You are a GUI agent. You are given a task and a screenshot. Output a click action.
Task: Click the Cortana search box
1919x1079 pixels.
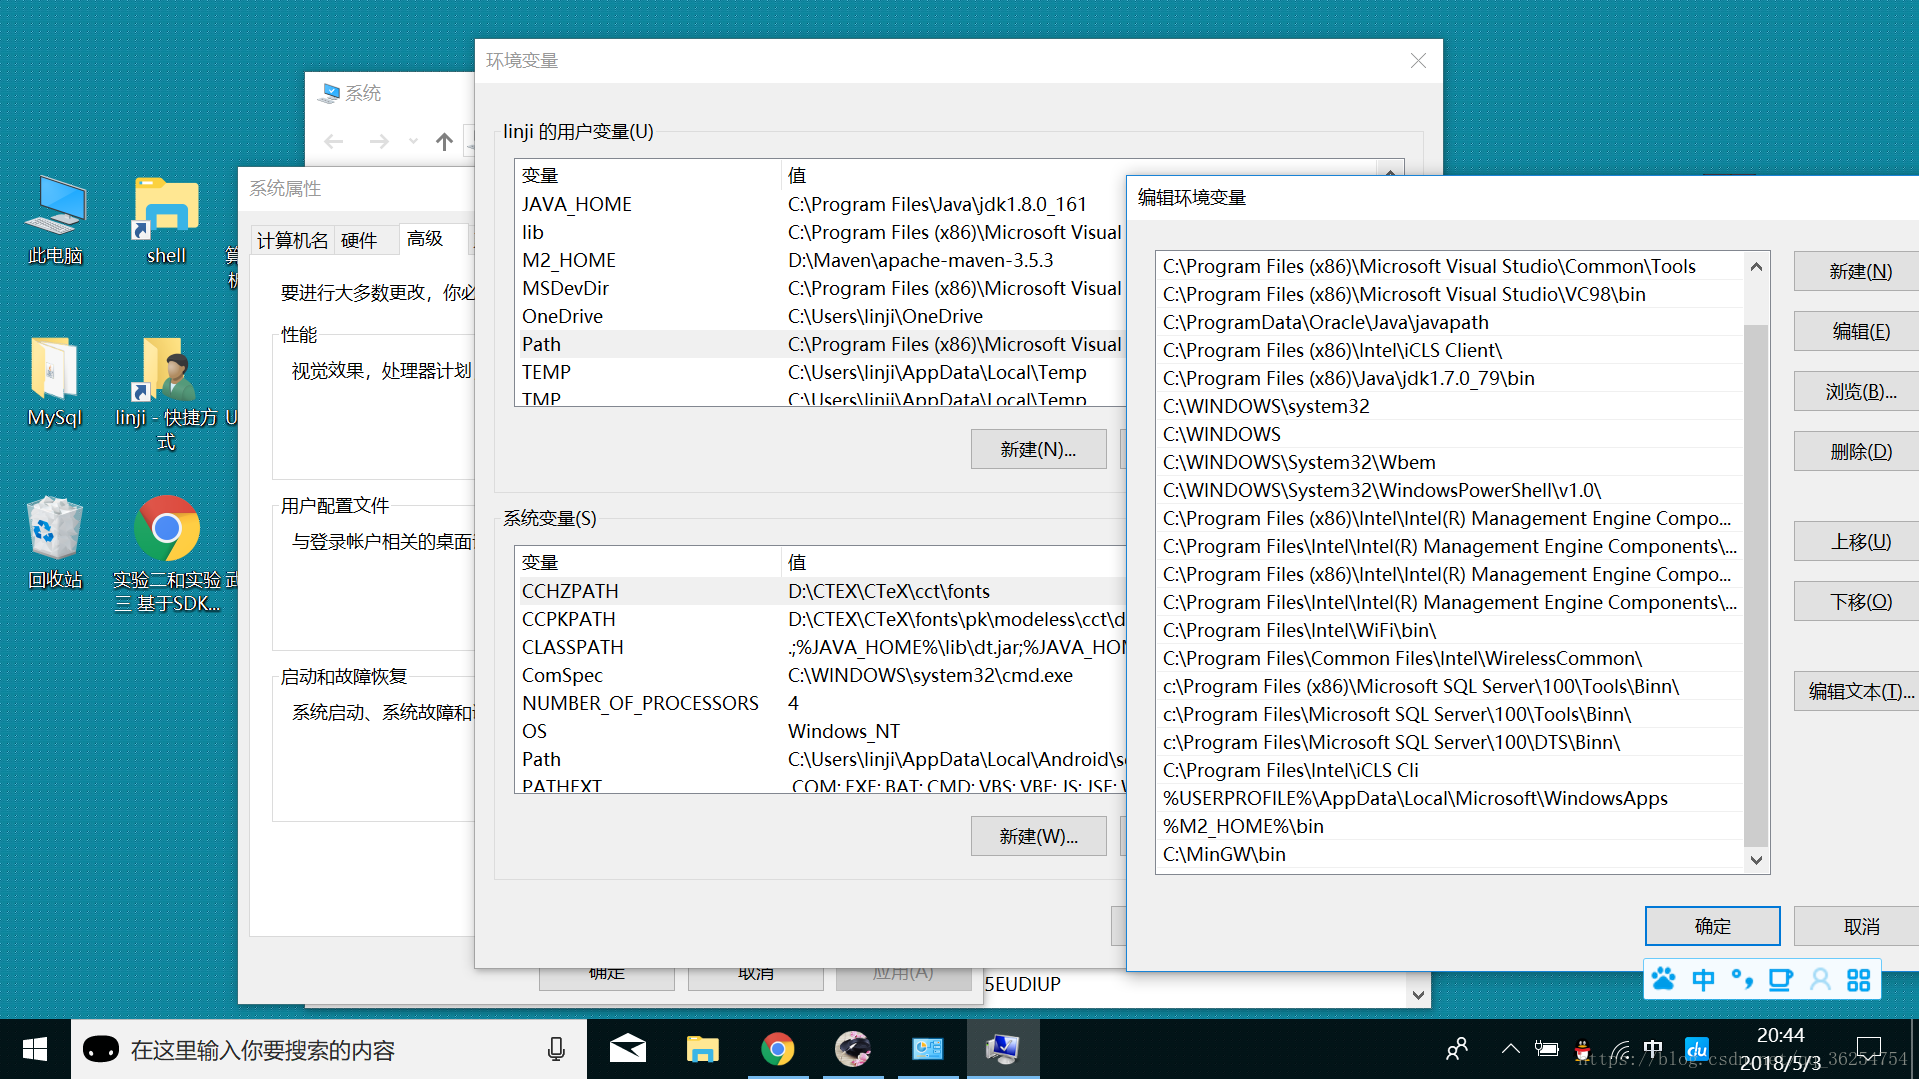[x=328, y=1049]
